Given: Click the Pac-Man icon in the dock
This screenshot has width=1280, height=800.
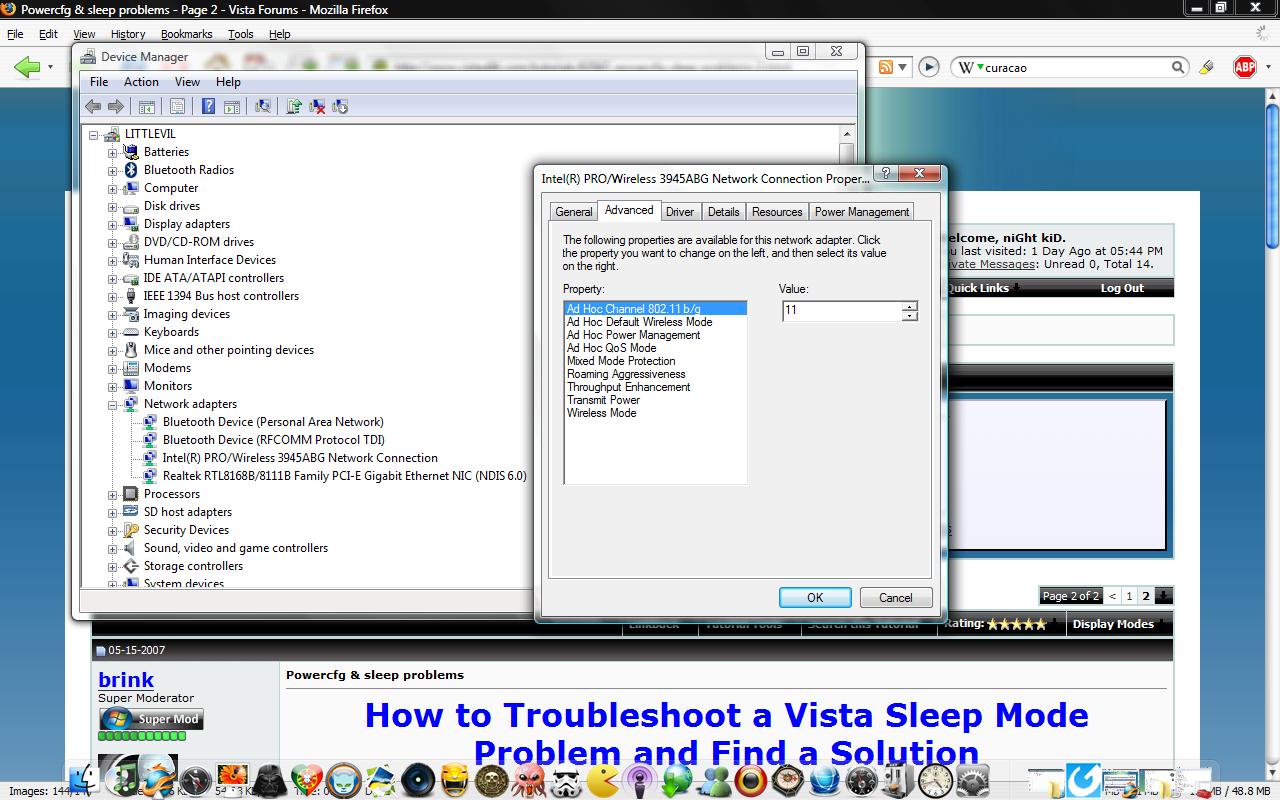Looking at the screenshot, I should click(603, 779).
